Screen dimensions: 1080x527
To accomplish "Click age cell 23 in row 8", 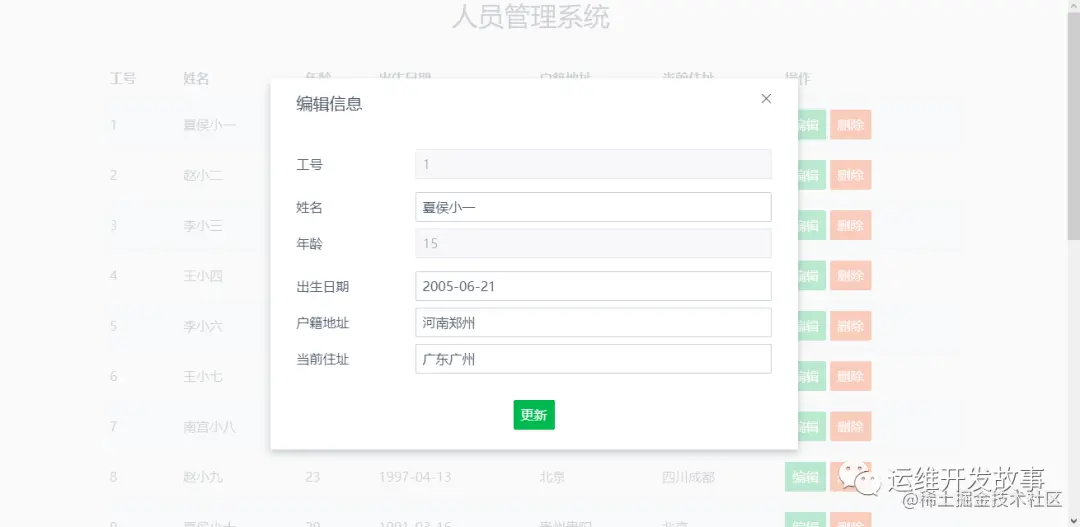I will click(313, 477).
